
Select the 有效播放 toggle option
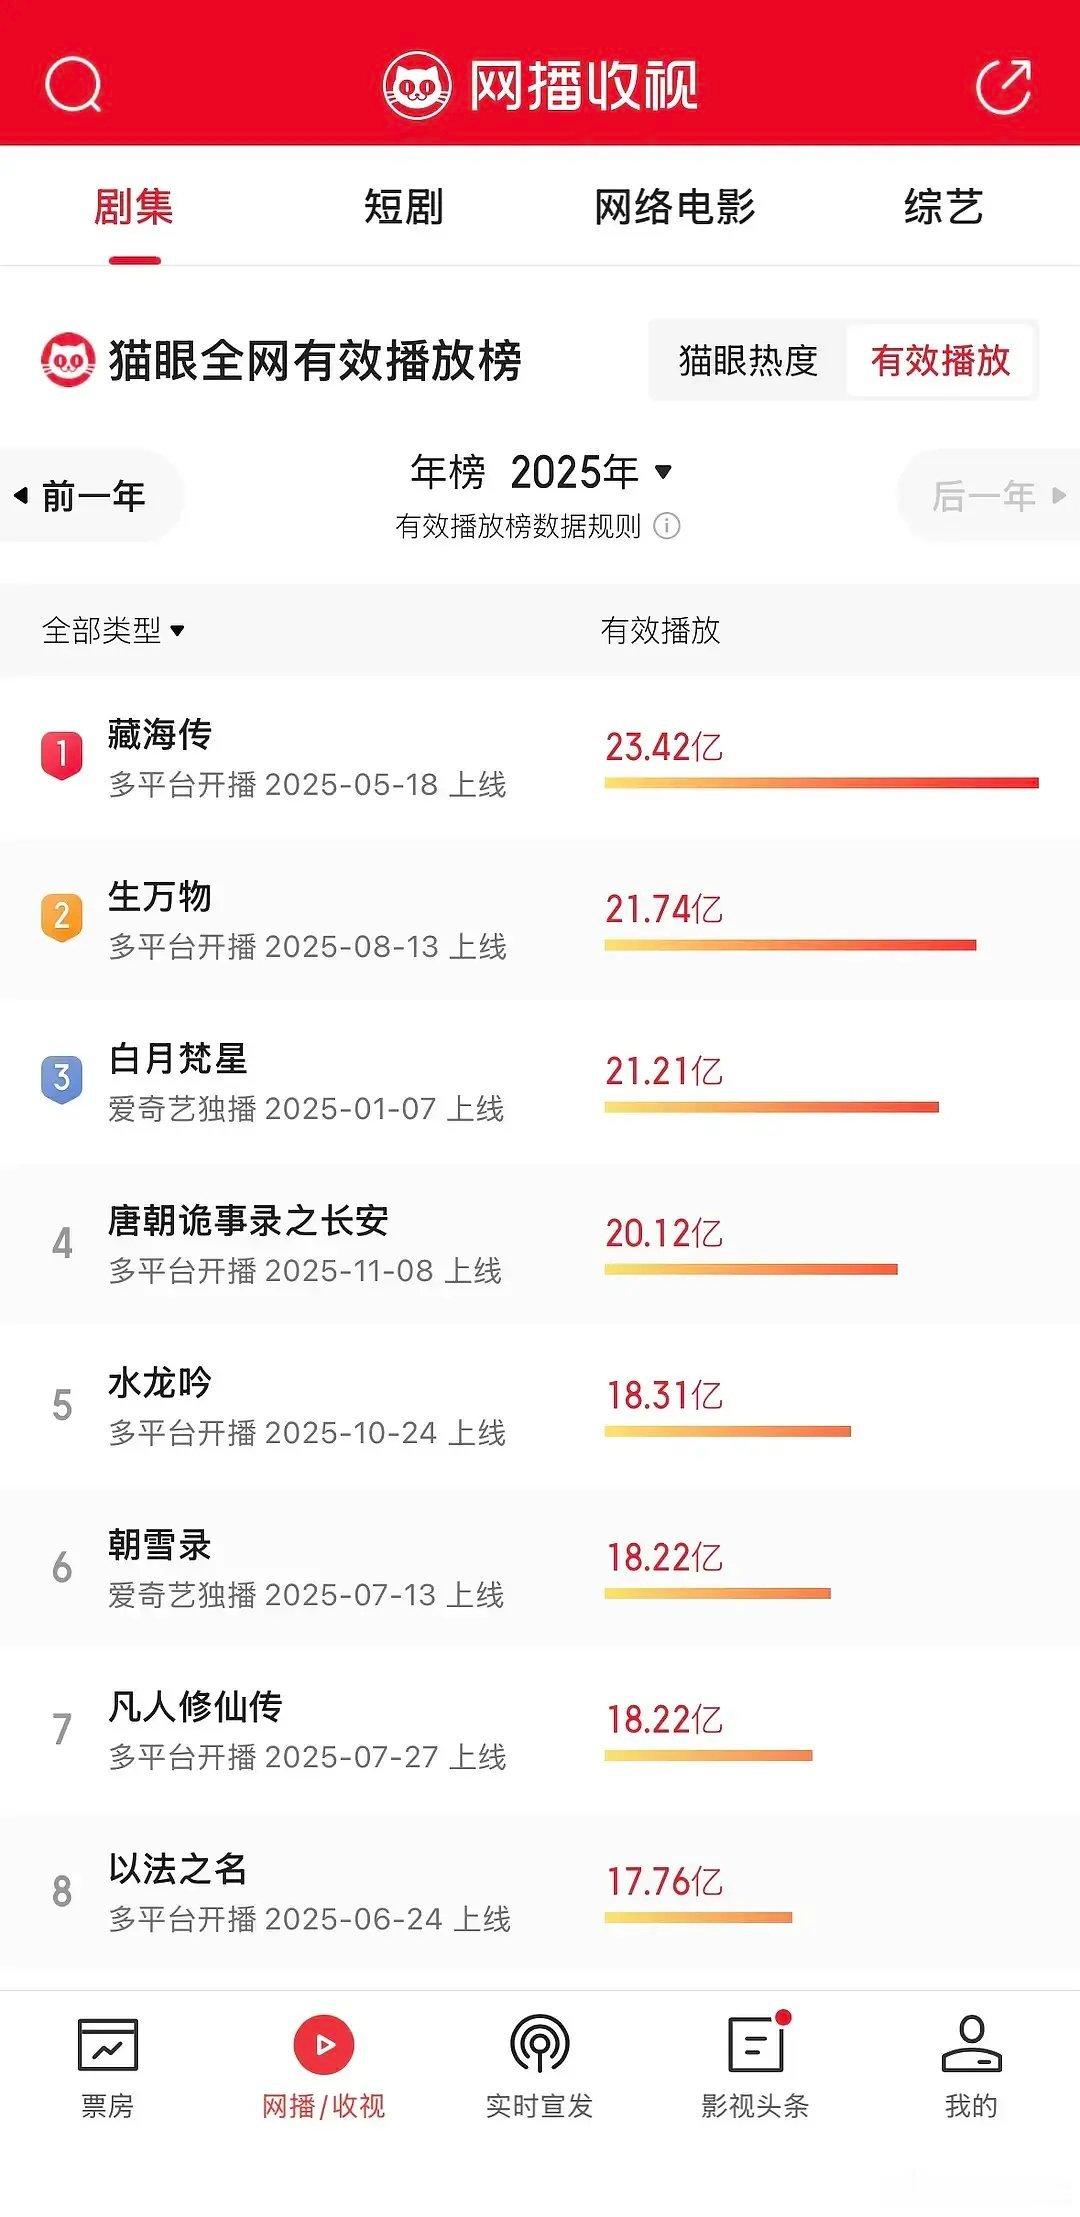(x=940, y=361)
